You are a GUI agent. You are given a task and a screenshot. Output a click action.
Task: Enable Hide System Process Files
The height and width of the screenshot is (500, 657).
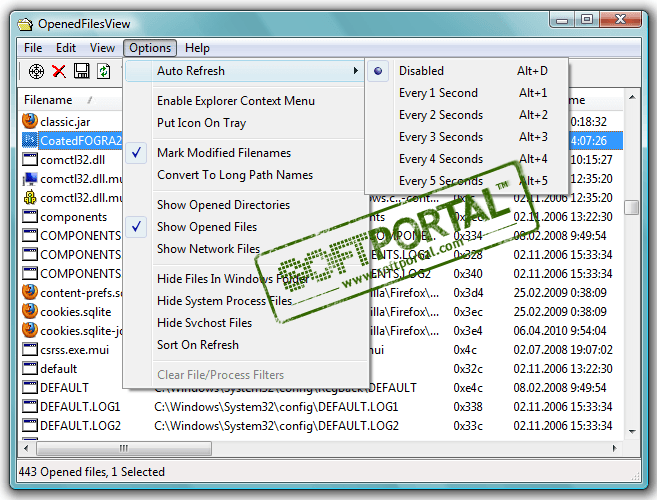(x=247, y=301)
